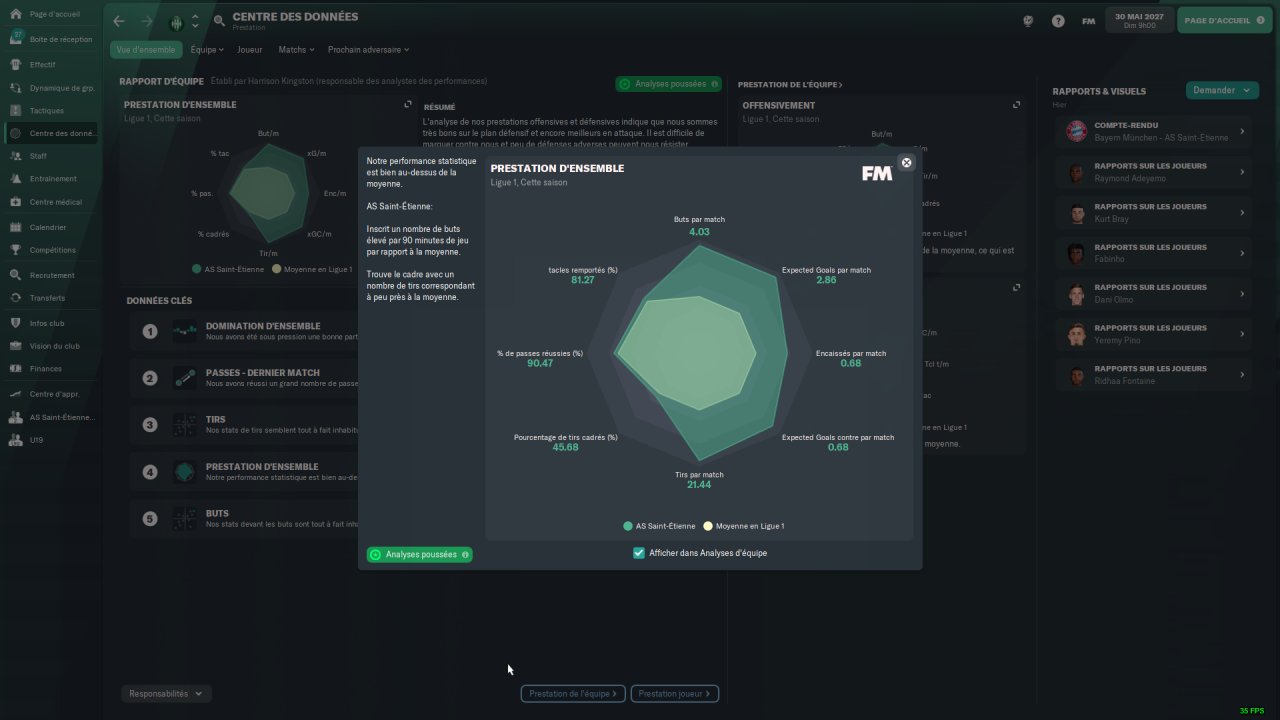Viewport: 1280px width, 720px height.
Task: Open the Centre d'appr. sidebar icon
Action: [x=16, y=394]
